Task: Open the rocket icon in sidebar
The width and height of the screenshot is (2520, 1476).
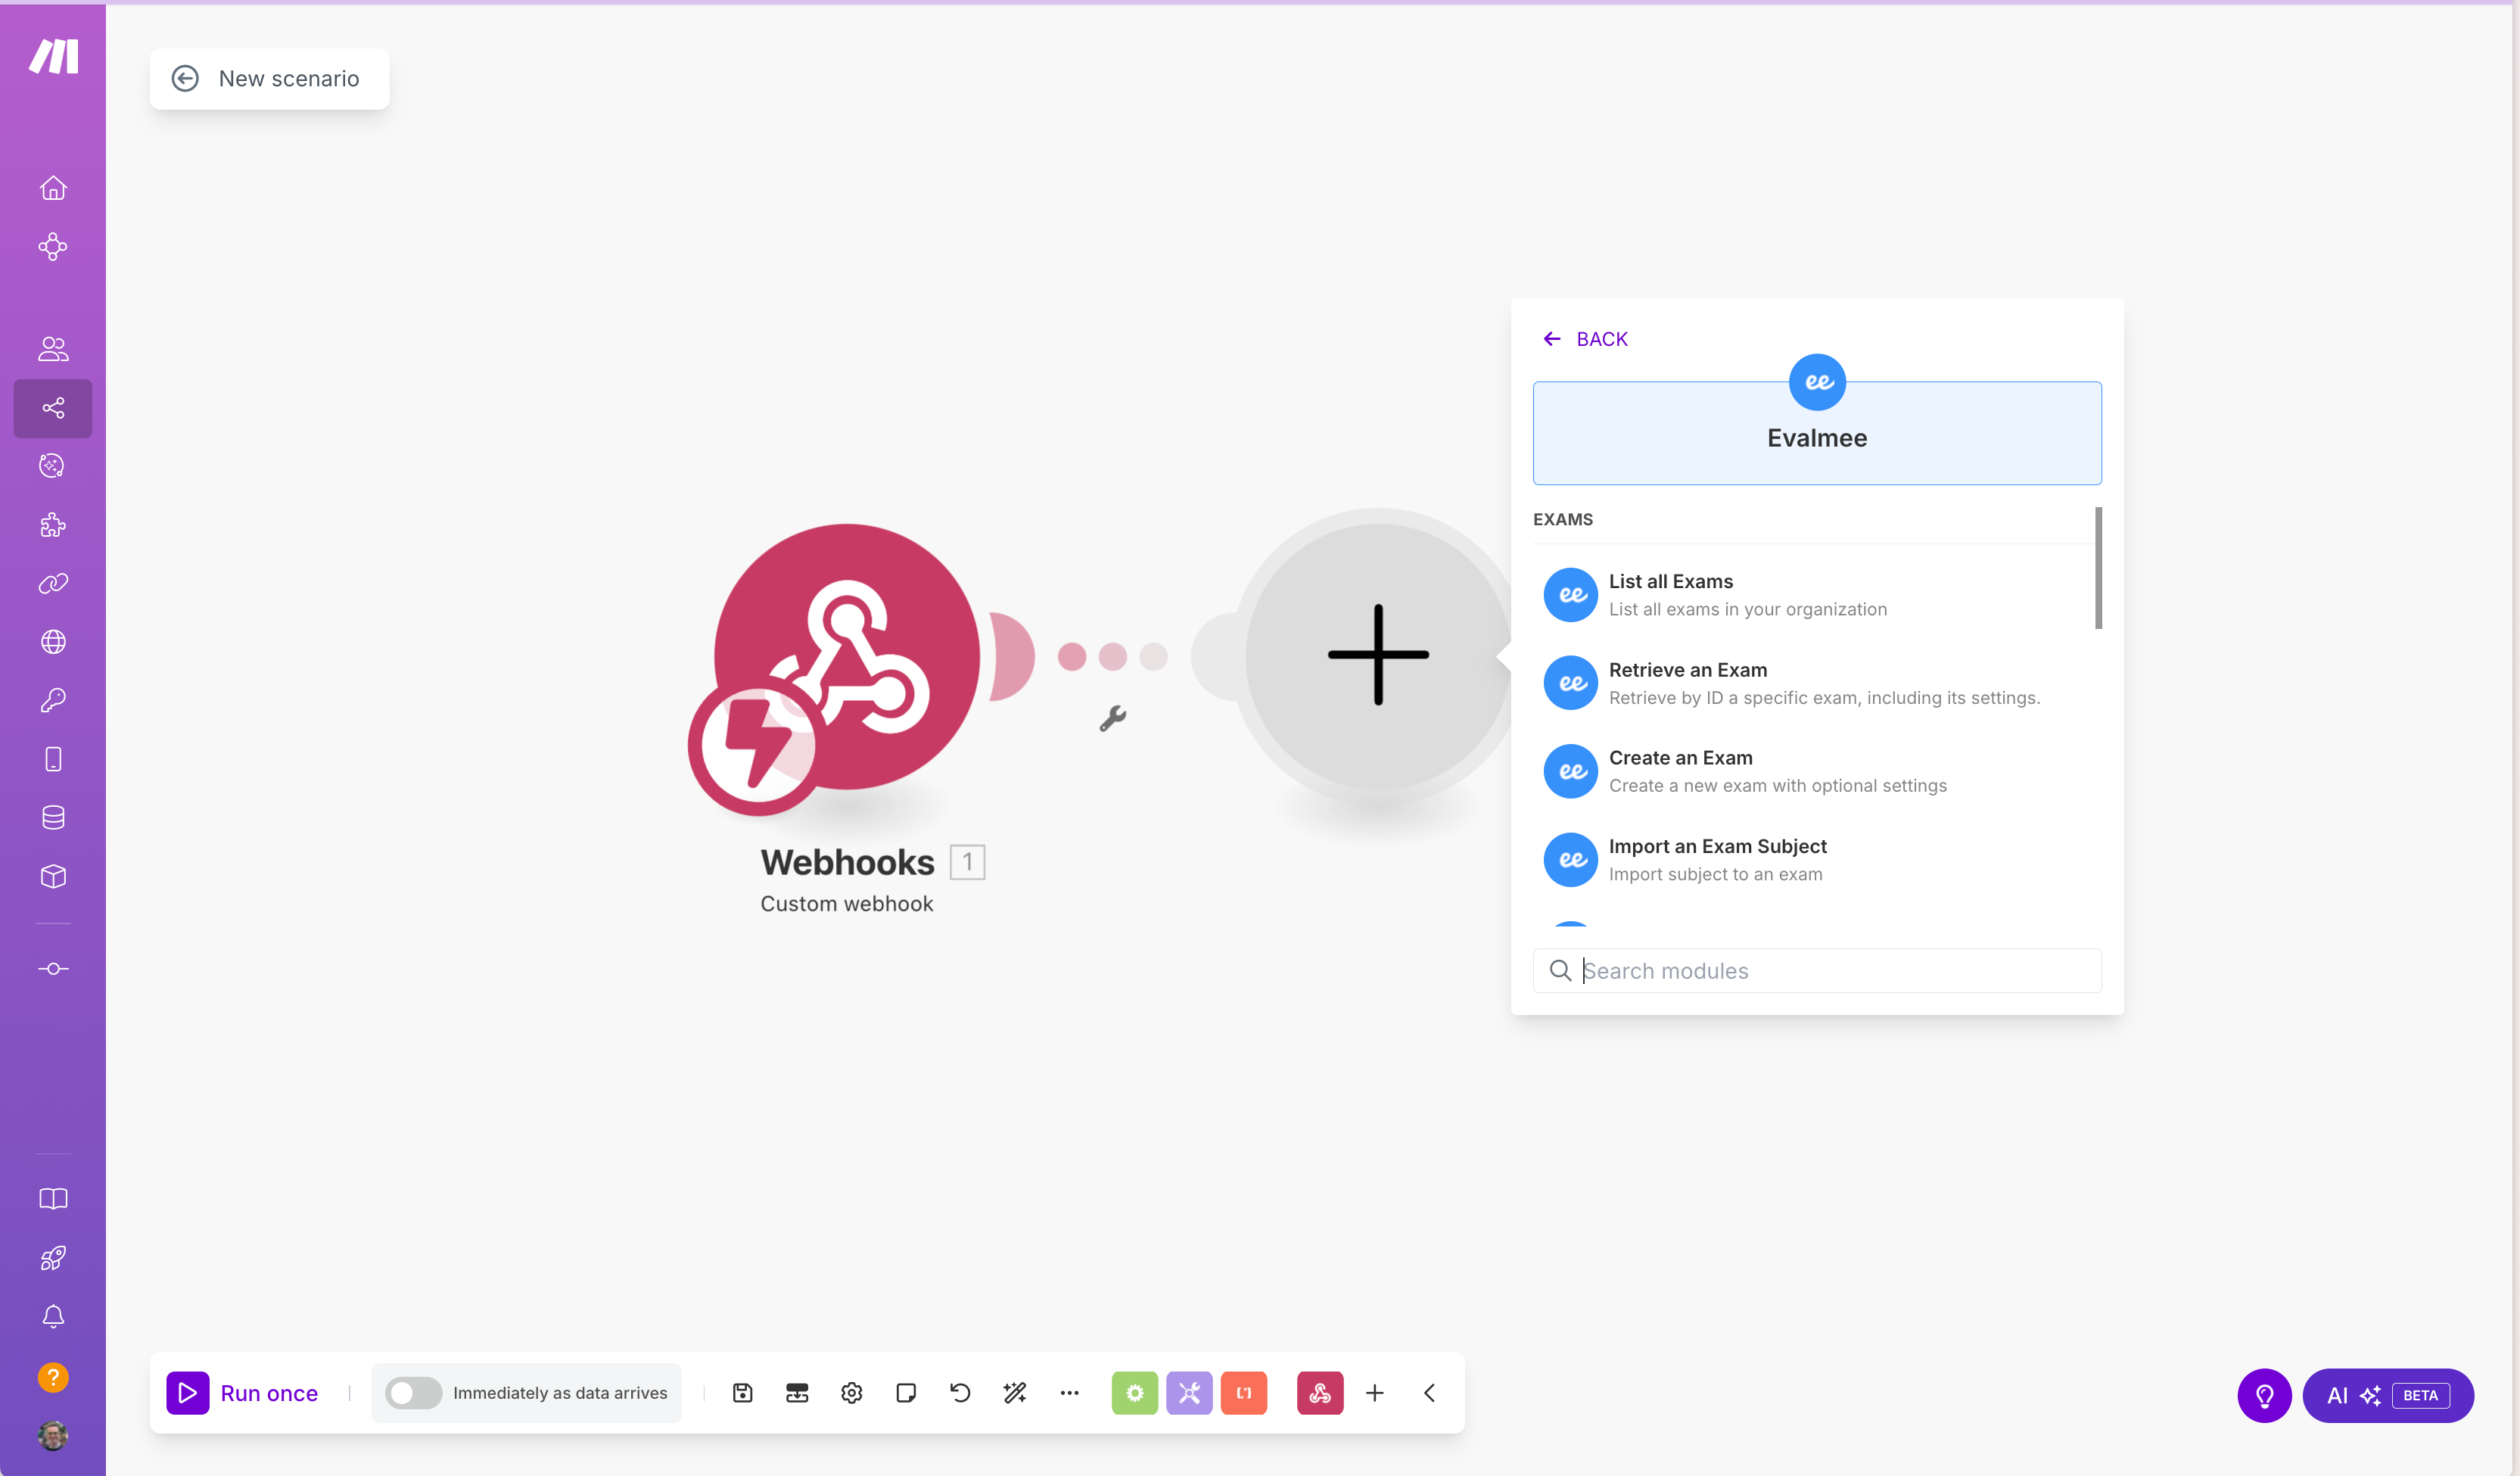Action: 53,1258
